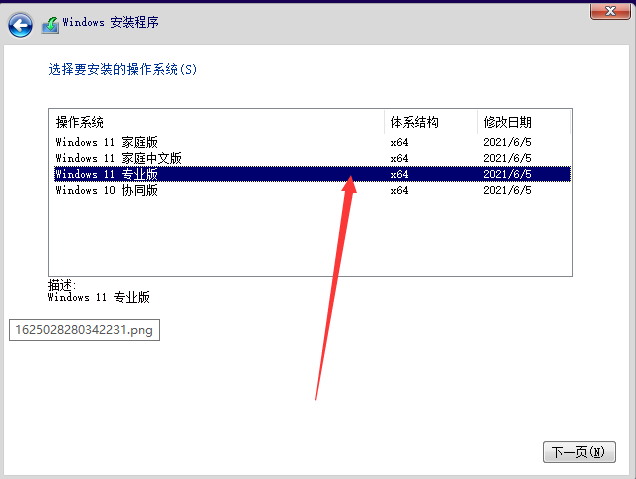
Task: Click x64 in the Windows 11 家庭版 row
Action: [x=399, y=142]
